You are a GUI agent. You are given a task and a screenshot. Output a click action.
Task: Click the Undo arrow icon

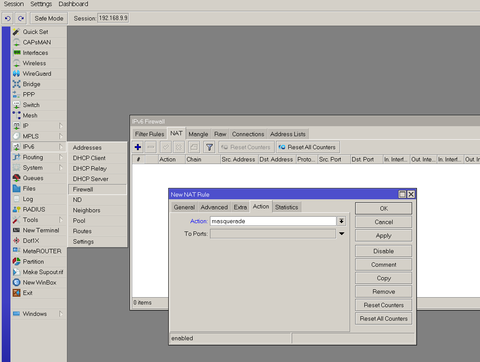pyautogui.click(x=8, y=18)
